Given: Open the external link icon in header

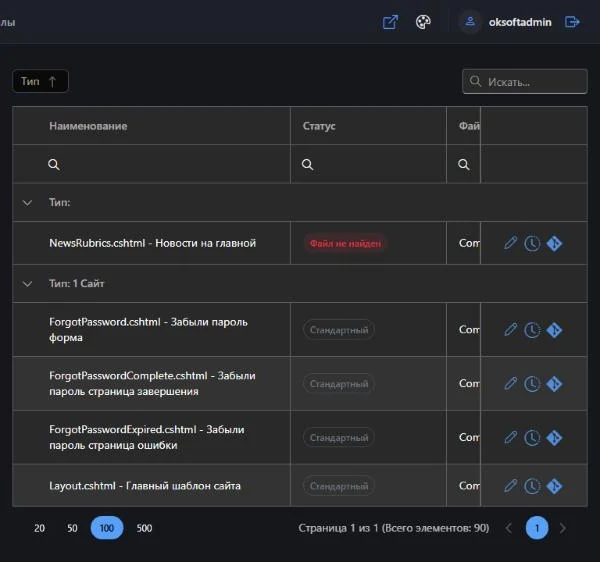Looking at the screenshot, I should (390, 22).
